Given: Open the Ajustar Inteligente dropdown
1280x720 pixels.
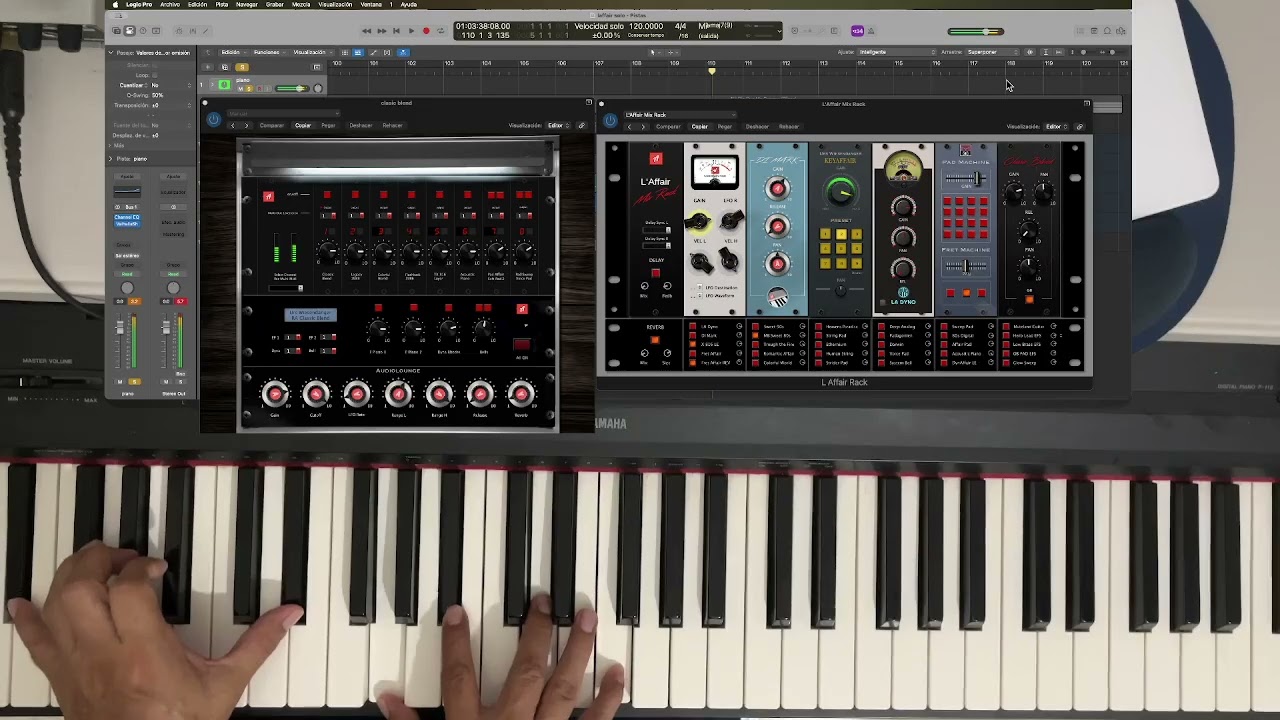Looking at the screenshot, I should [x=898, y=52].
